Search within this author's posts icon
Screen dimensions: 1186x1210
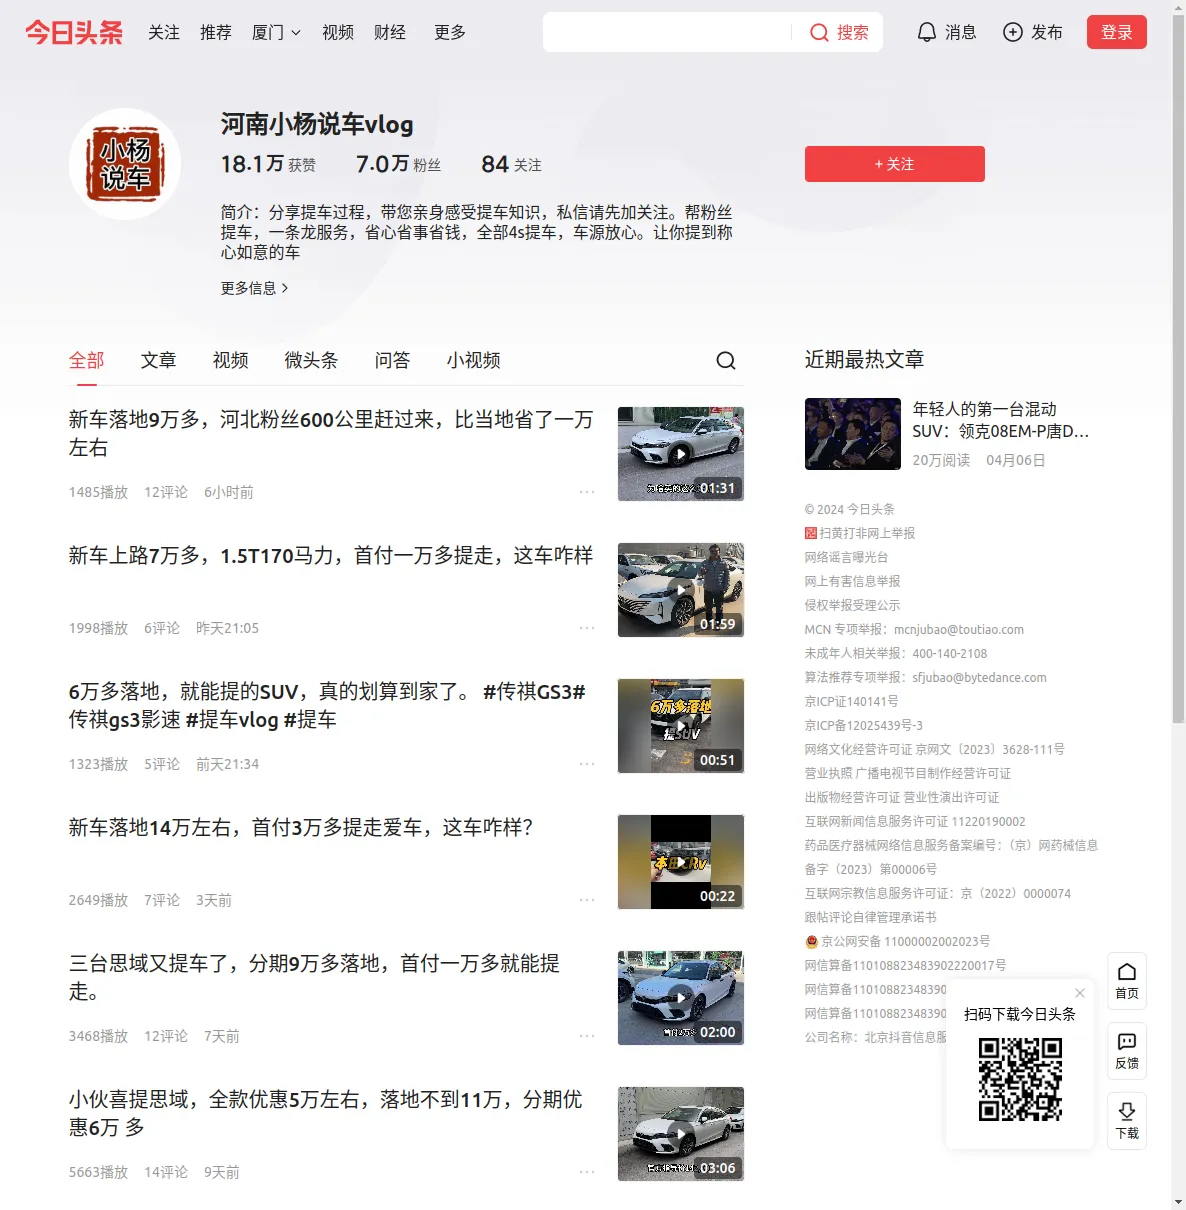726,360
